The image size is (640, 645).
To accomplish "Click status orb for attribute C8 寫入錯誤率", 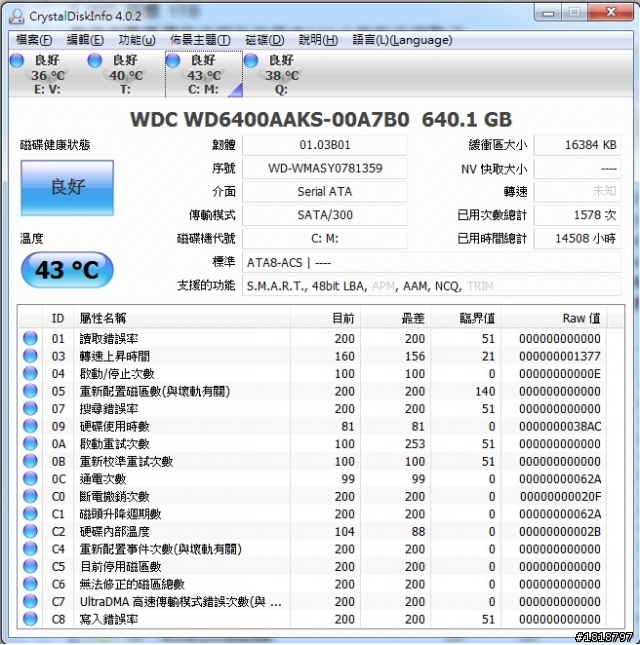I will coord(30,619).
